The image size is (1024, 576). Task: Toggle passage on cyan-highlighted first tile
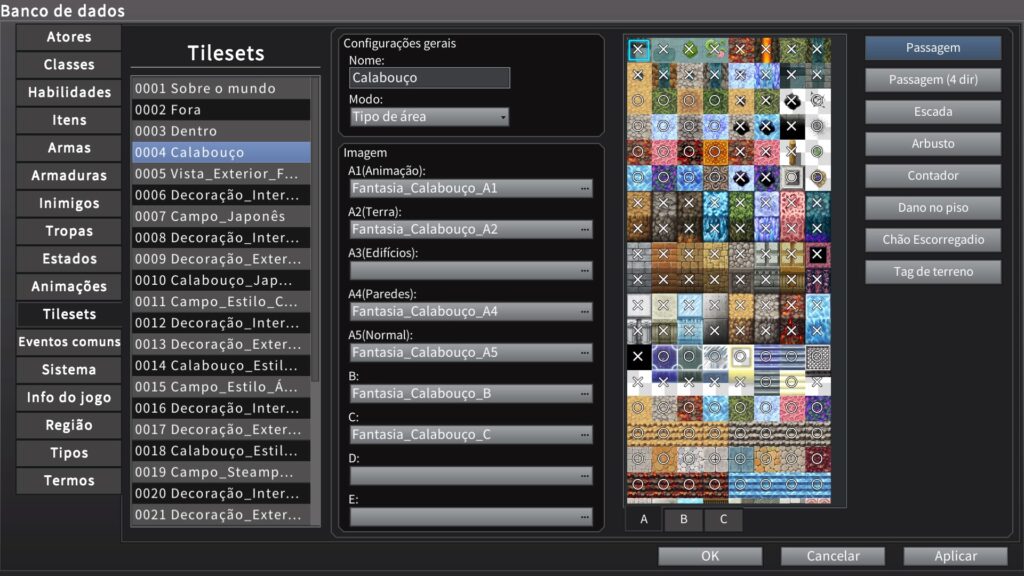click(638, 50)
